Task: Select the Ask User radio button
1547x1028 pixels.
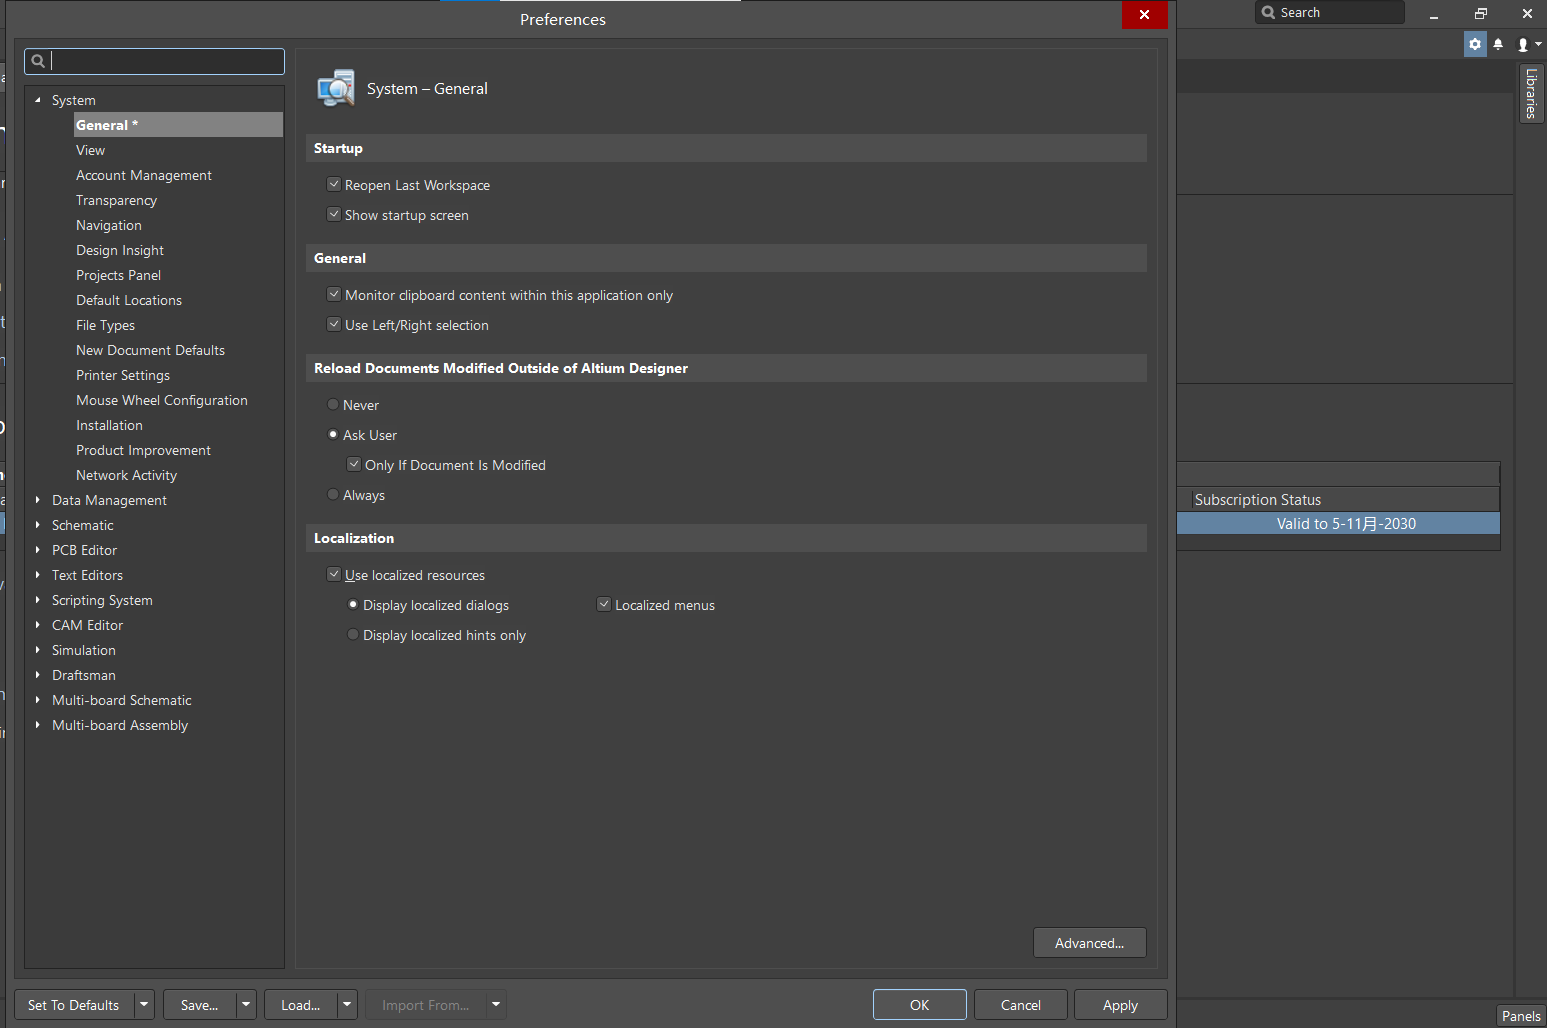Action: tap(333, 434)
